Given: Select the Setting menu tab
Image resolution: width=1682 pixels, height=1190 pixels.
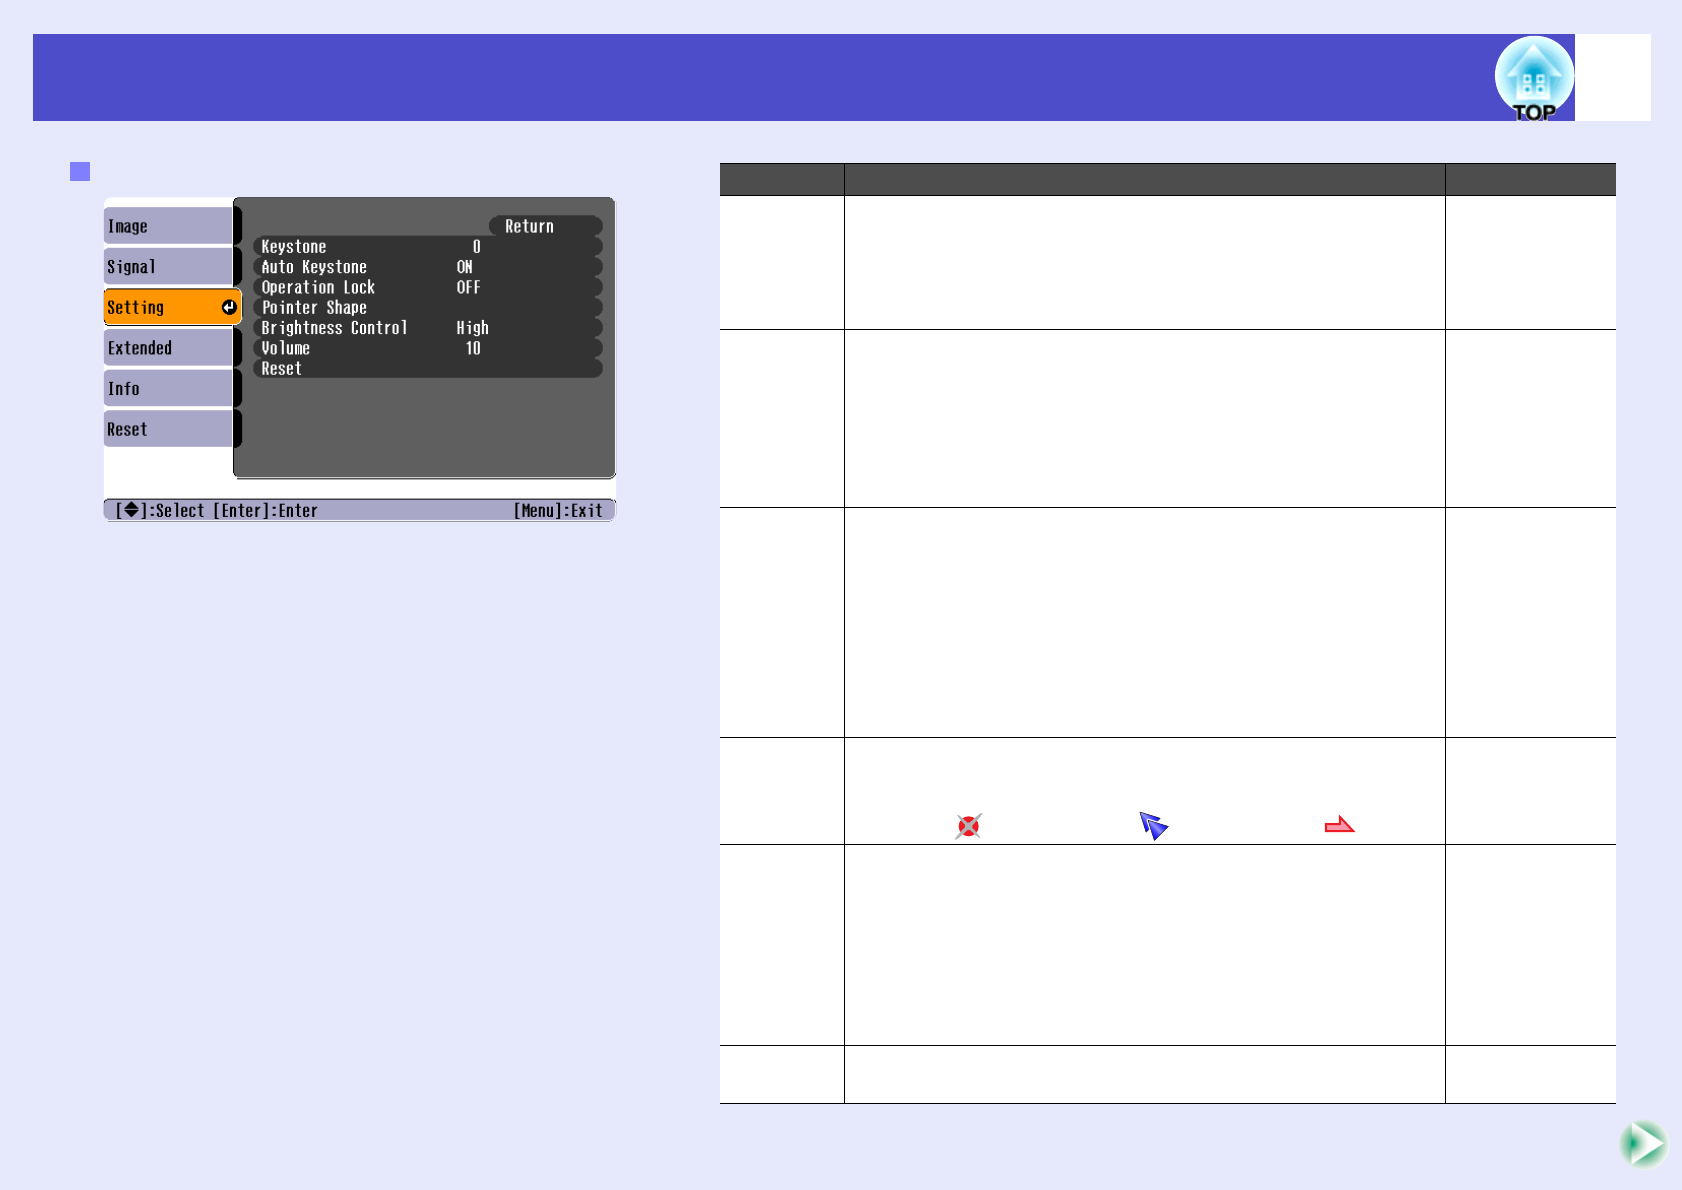Looking at the screenshot, I should [x=172, y=307].
